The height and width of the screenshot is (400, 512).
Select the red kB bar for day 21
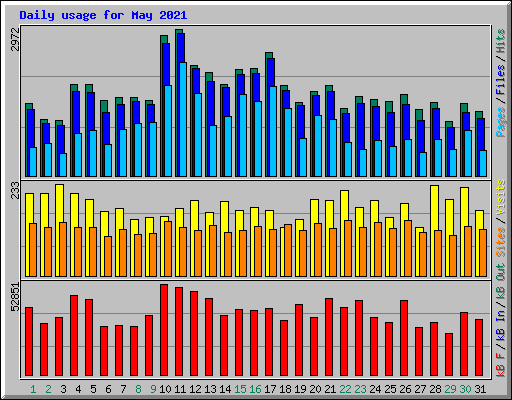(x=329, y=337)
